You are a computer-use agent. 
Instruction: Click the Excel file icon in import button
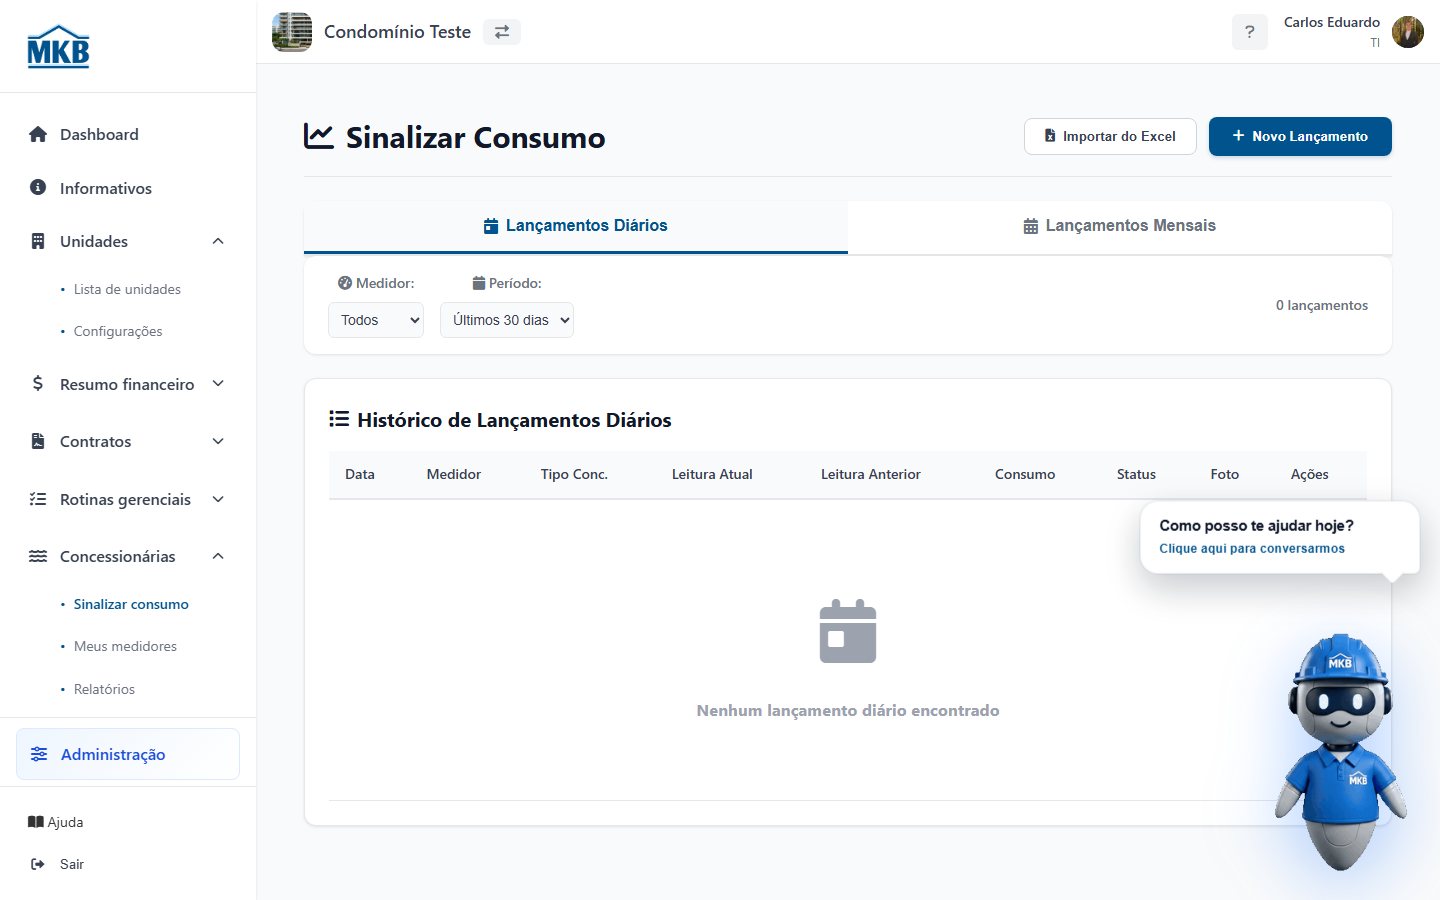pos(1050,136)
